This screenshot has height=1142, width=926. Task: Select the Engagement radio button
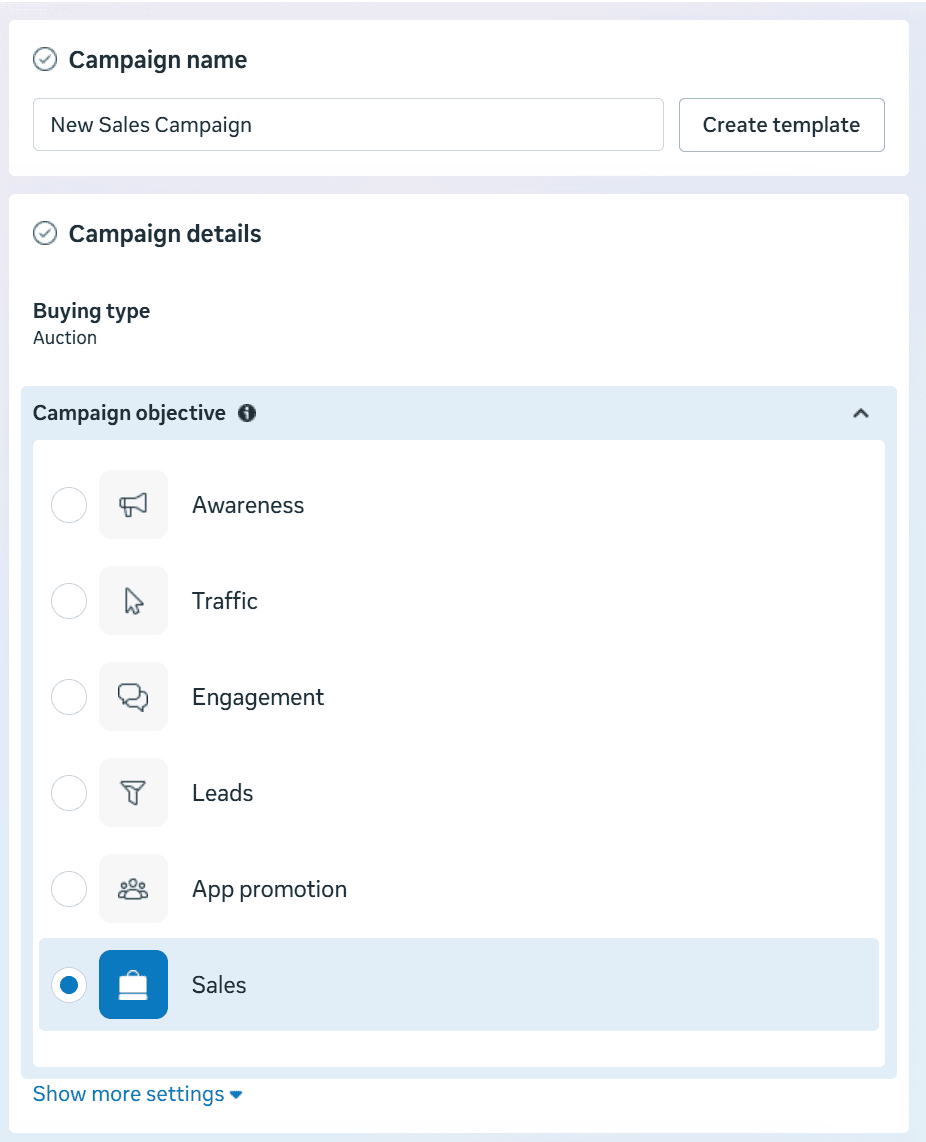pos(69,697)
